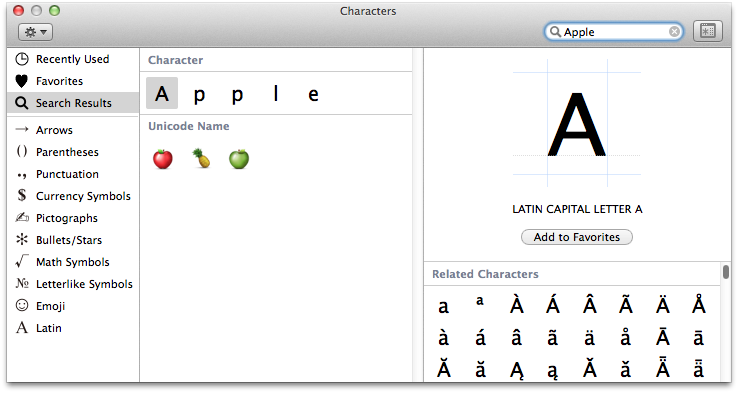Screen dimensions: 738x393
Task: Open the Recently Used category
Action: [x=73, y=59]
